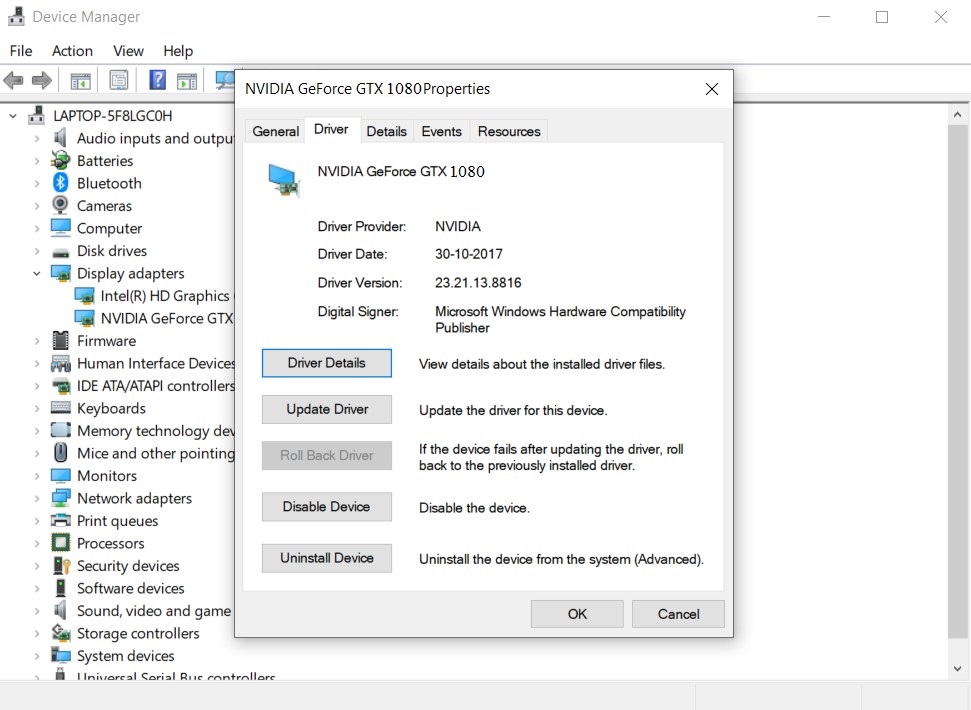Click the Show/Hide Console Tree toolbar icon
Image resolution: width=971 pixels, height=710 pixels.
coord(81,80)
